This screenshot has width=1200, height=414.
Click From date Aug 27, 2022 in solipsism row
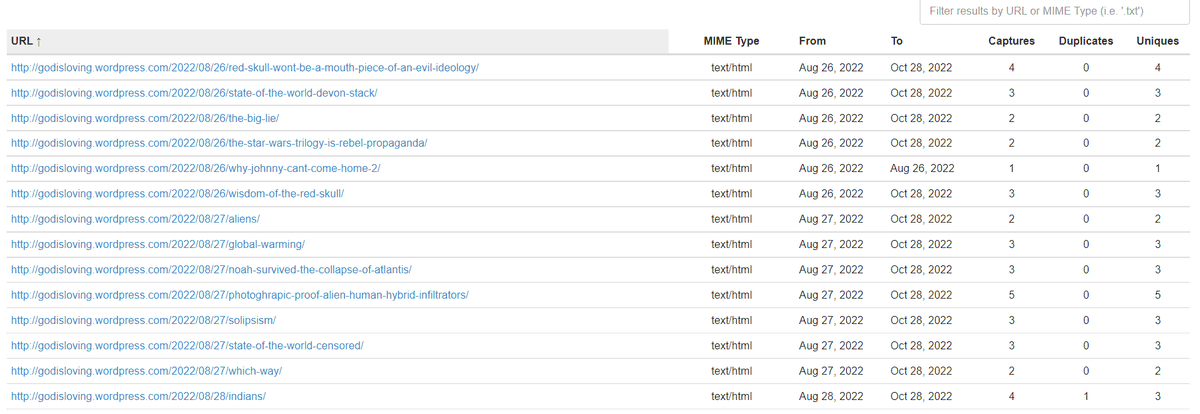(x=831, y=320)
